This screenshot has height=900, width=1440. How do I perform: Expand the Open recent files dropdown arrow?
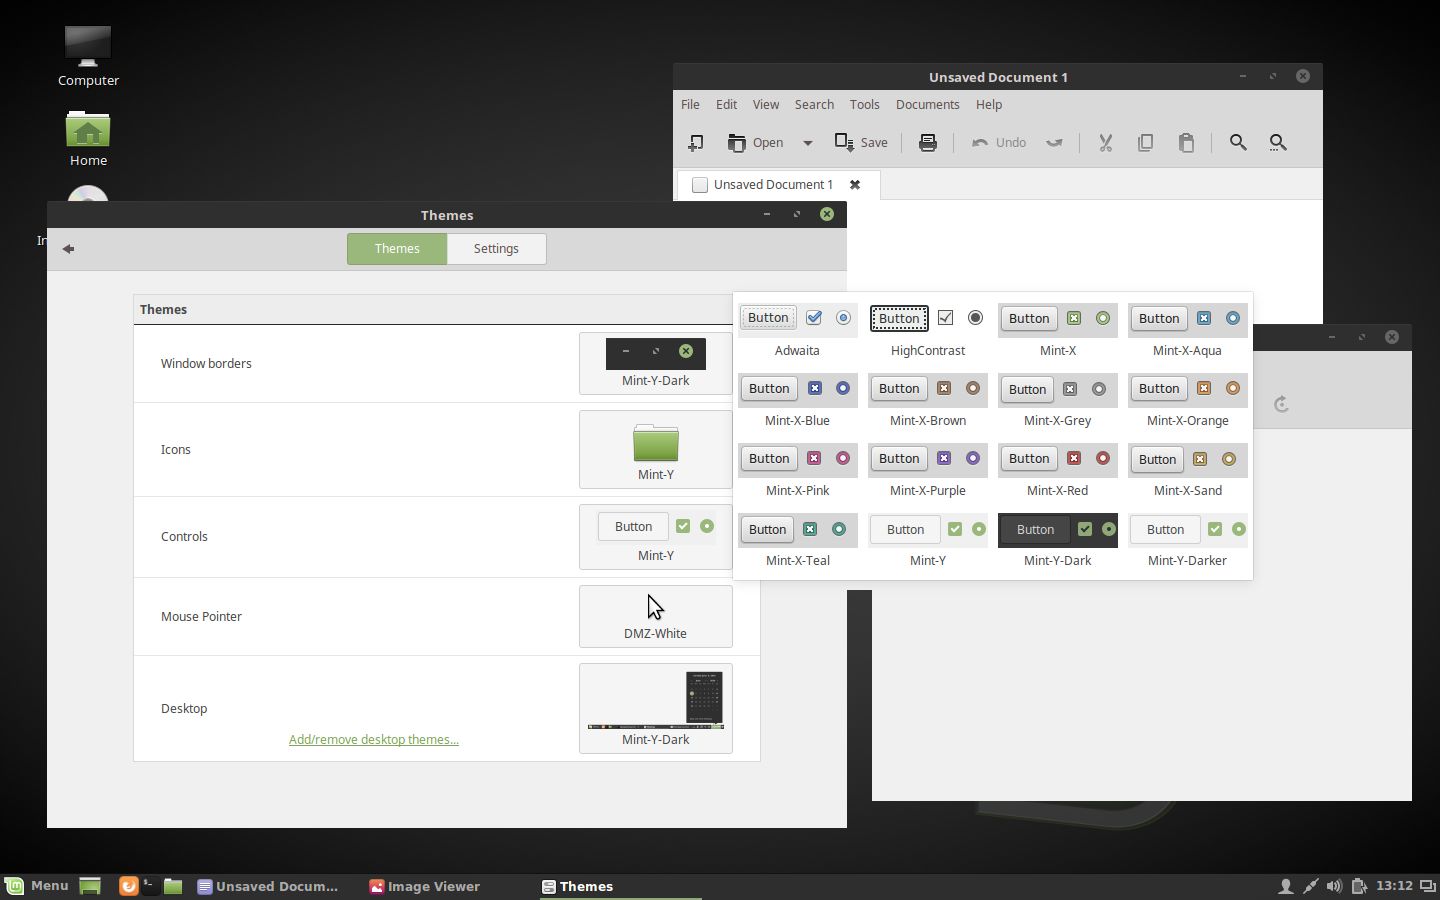pos(808,143)
